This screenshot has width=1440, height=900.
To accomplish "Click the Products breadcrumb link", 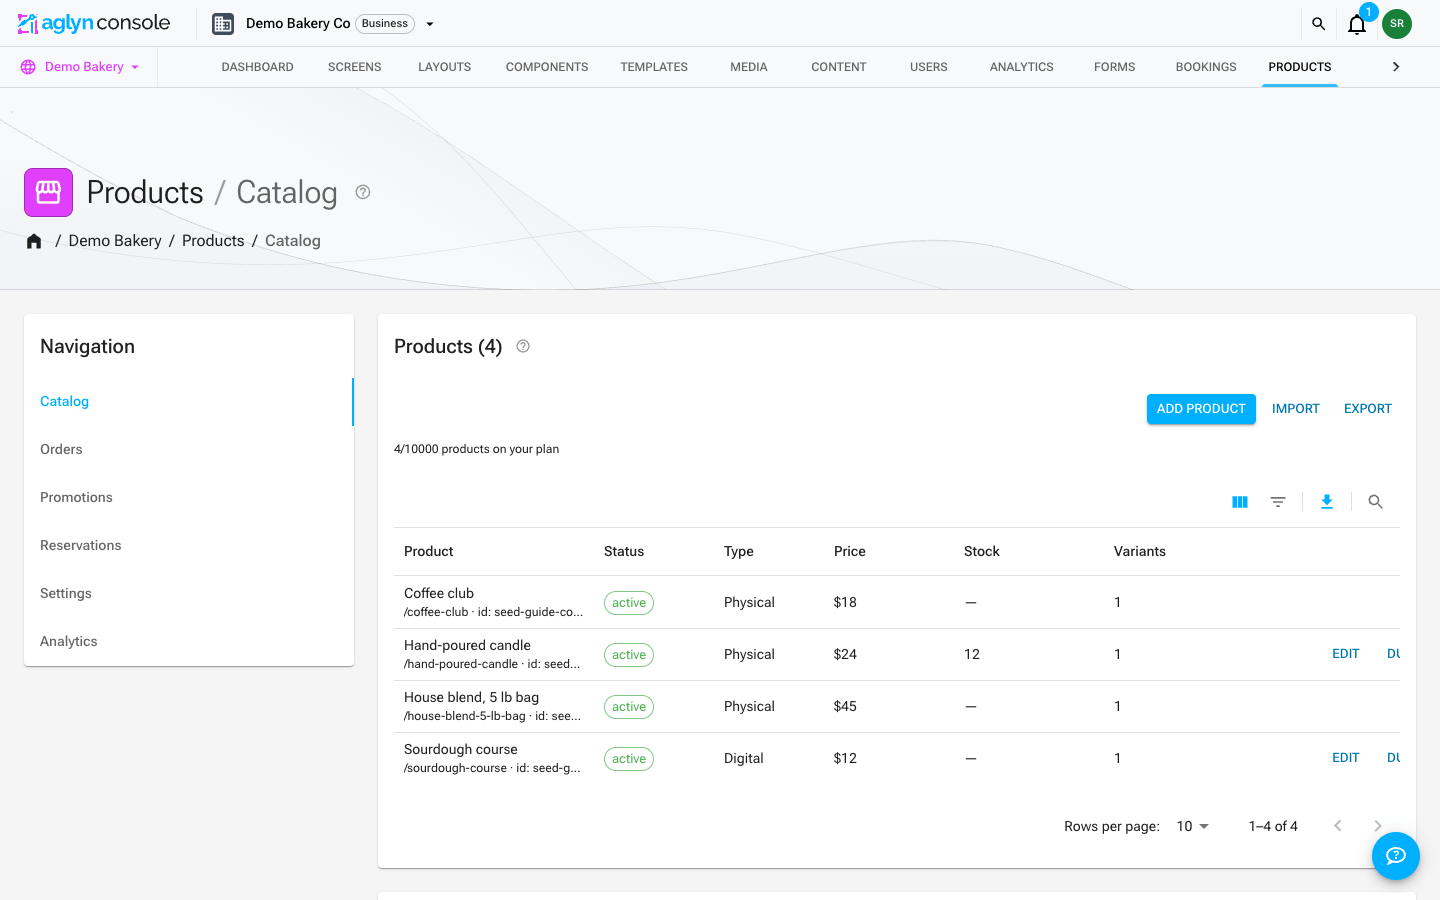I will point(213,241).
